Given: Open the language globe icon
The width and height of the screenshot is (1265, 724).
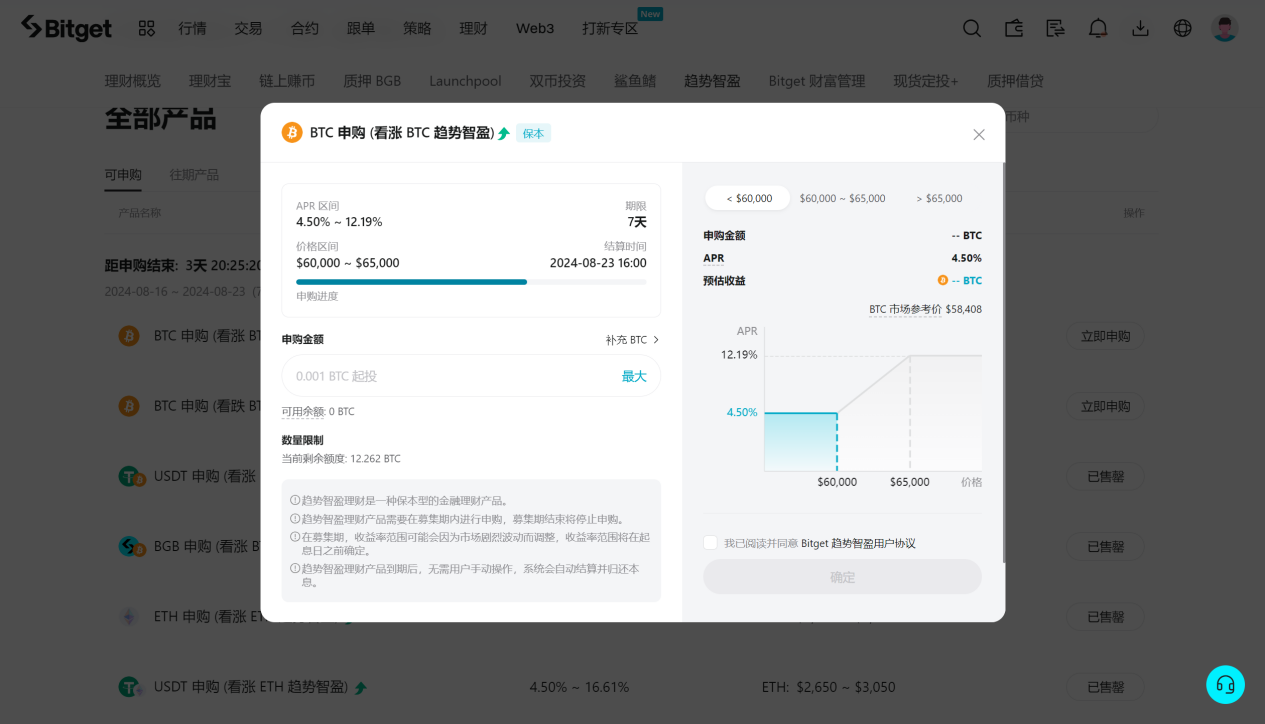Looking at the screenshot, I should [1183, 28].
